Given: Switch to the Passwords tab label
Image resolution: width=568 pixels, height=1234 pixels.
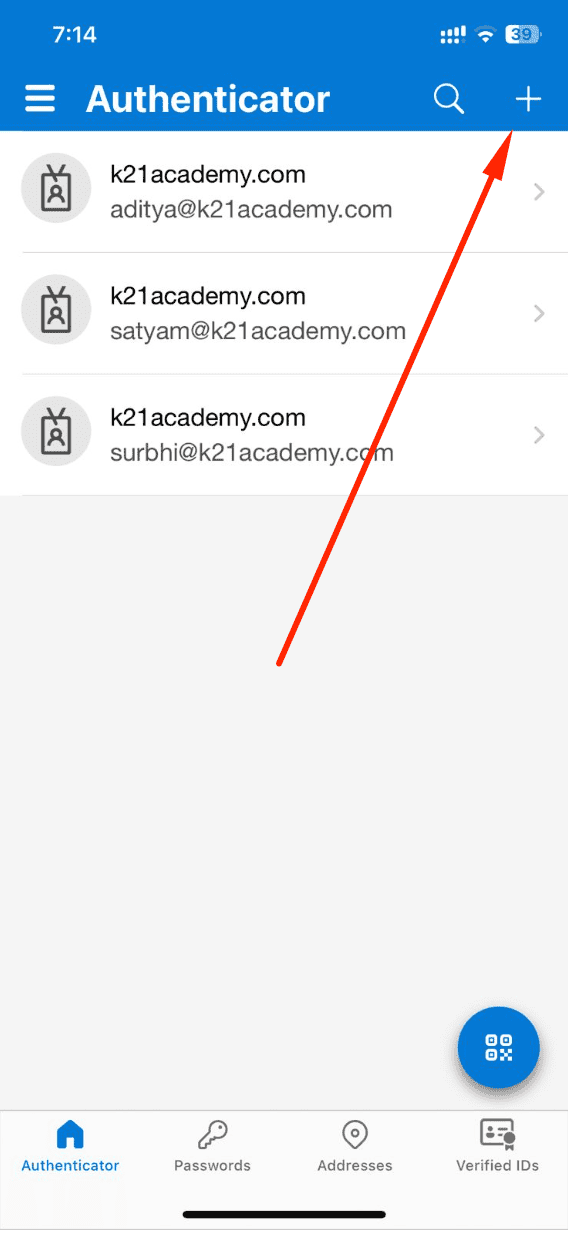Looking at the screenshot, I should (x=212, y=1165).
